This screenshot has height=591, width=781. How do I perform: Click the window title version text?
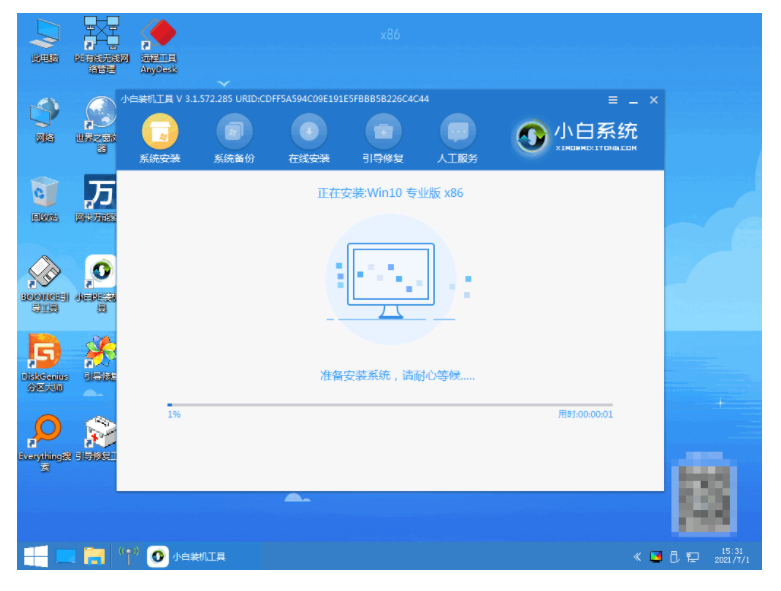(274, 99)
